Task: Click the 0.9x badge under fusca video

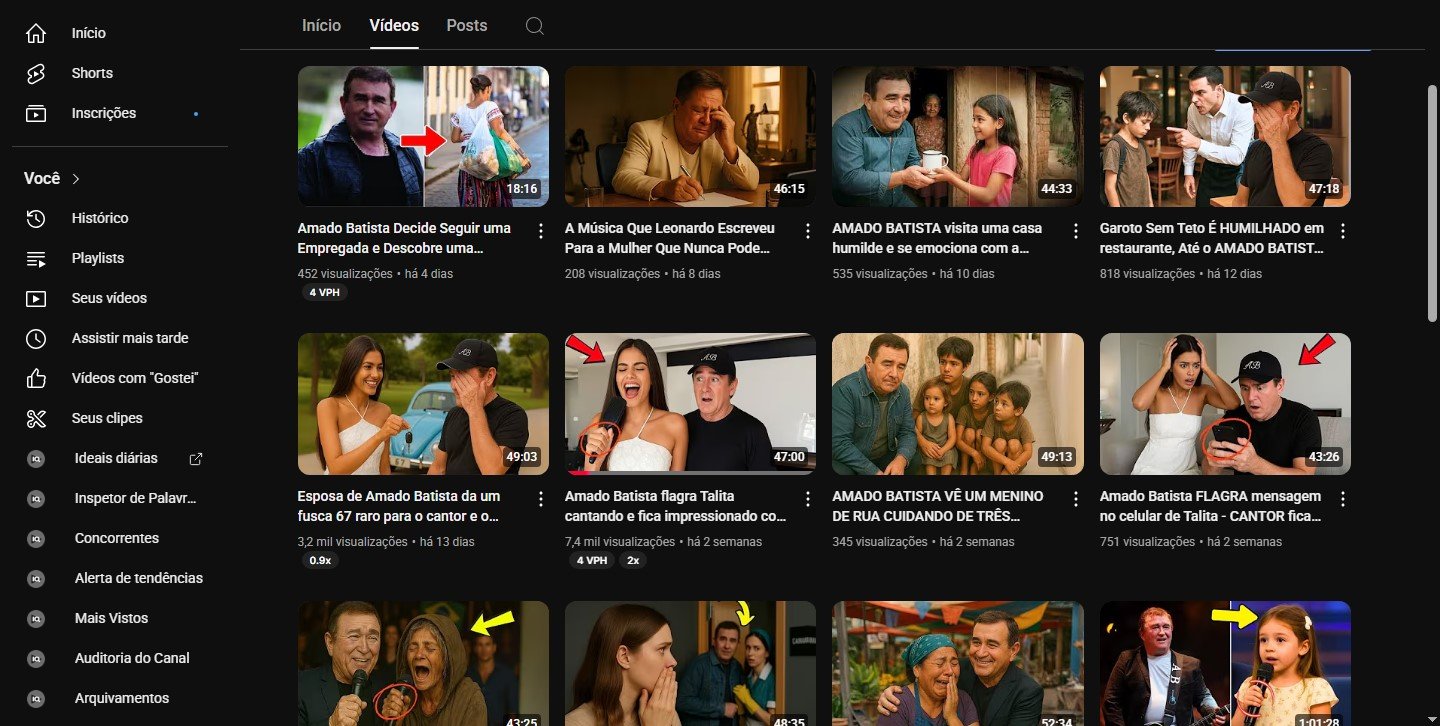Action: click(320, 561)
